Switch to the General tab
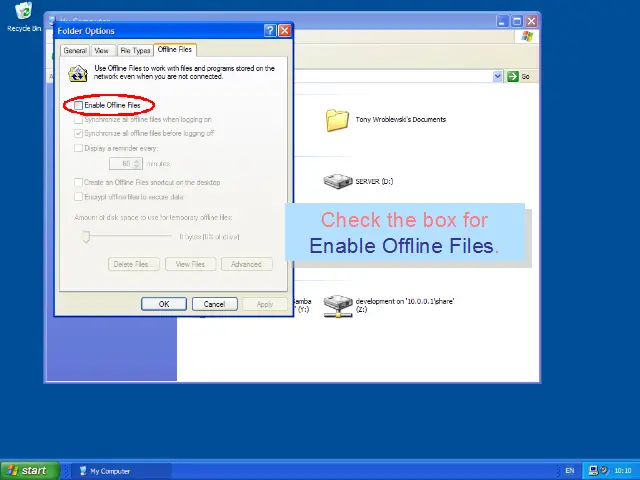Screen dimensions: 640x480 pos(75,50)
